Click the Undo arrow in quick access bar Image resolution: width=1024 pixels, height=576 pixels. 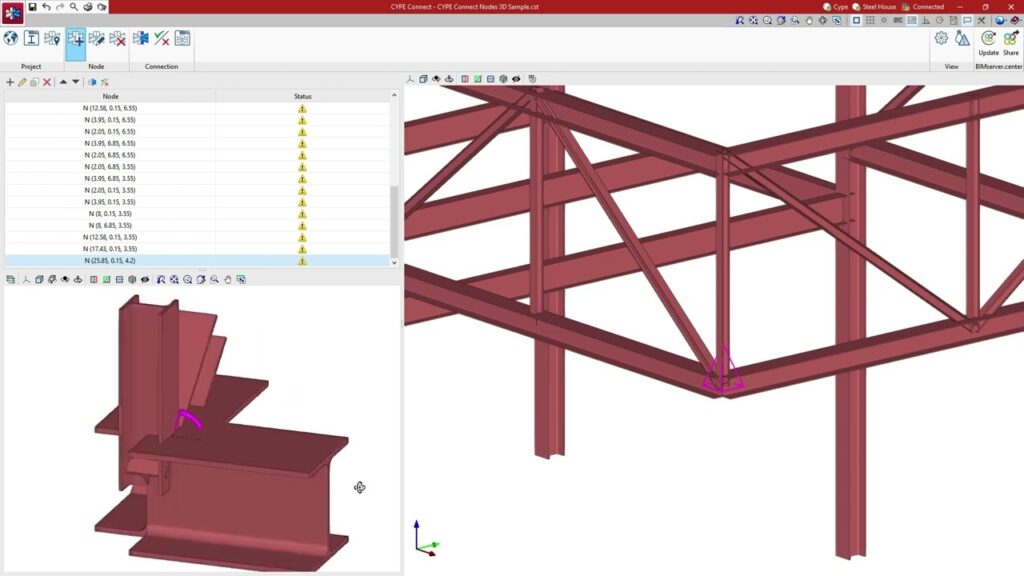click(x=46, y=7)
